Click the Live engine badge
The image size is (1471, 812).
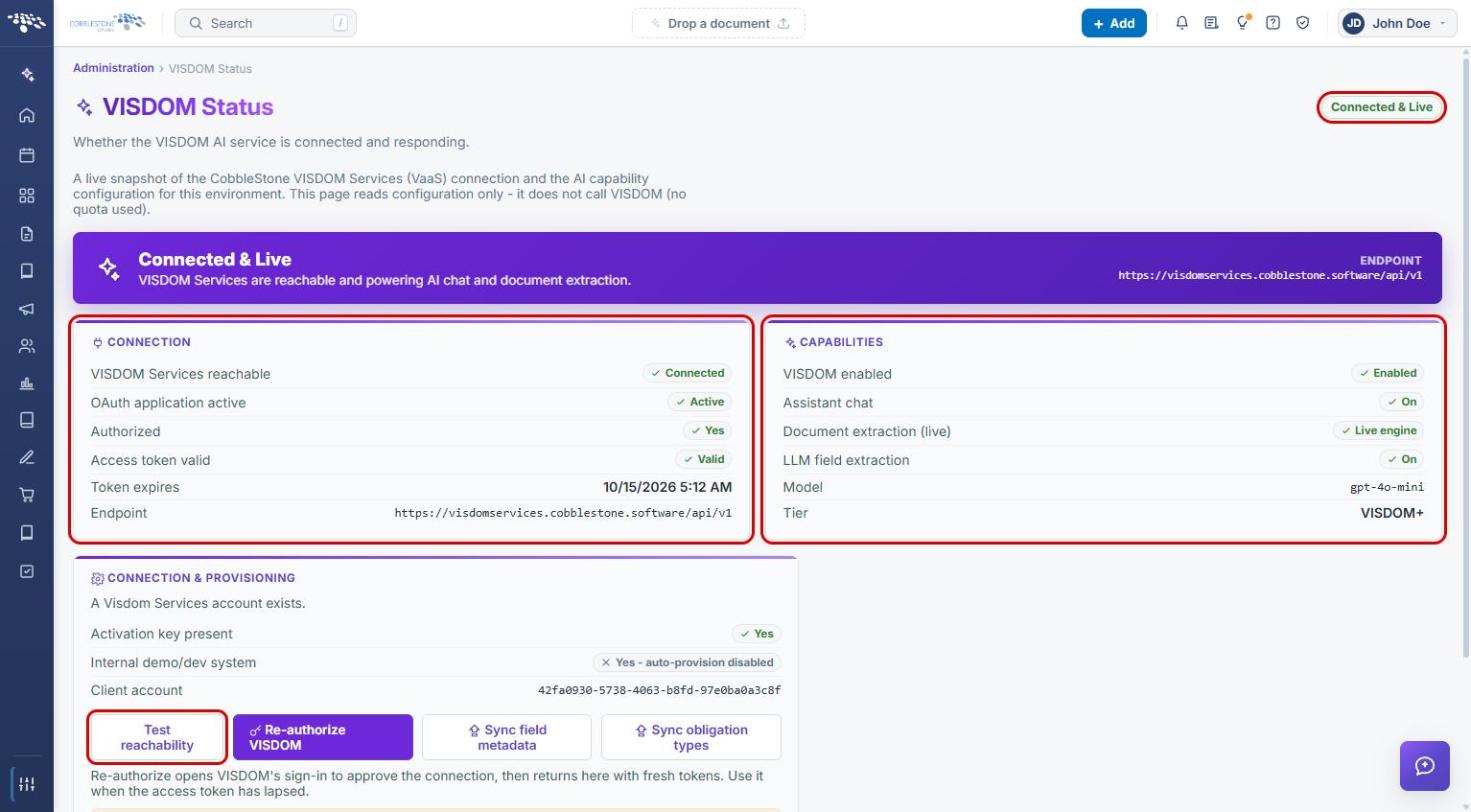pos(1378,431)
